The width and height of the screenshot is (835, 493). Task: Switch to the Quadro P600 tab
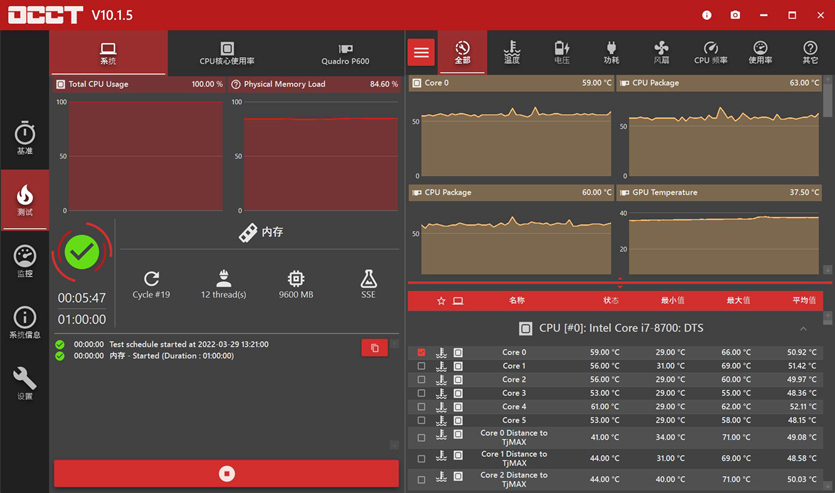tap(345, 53)
